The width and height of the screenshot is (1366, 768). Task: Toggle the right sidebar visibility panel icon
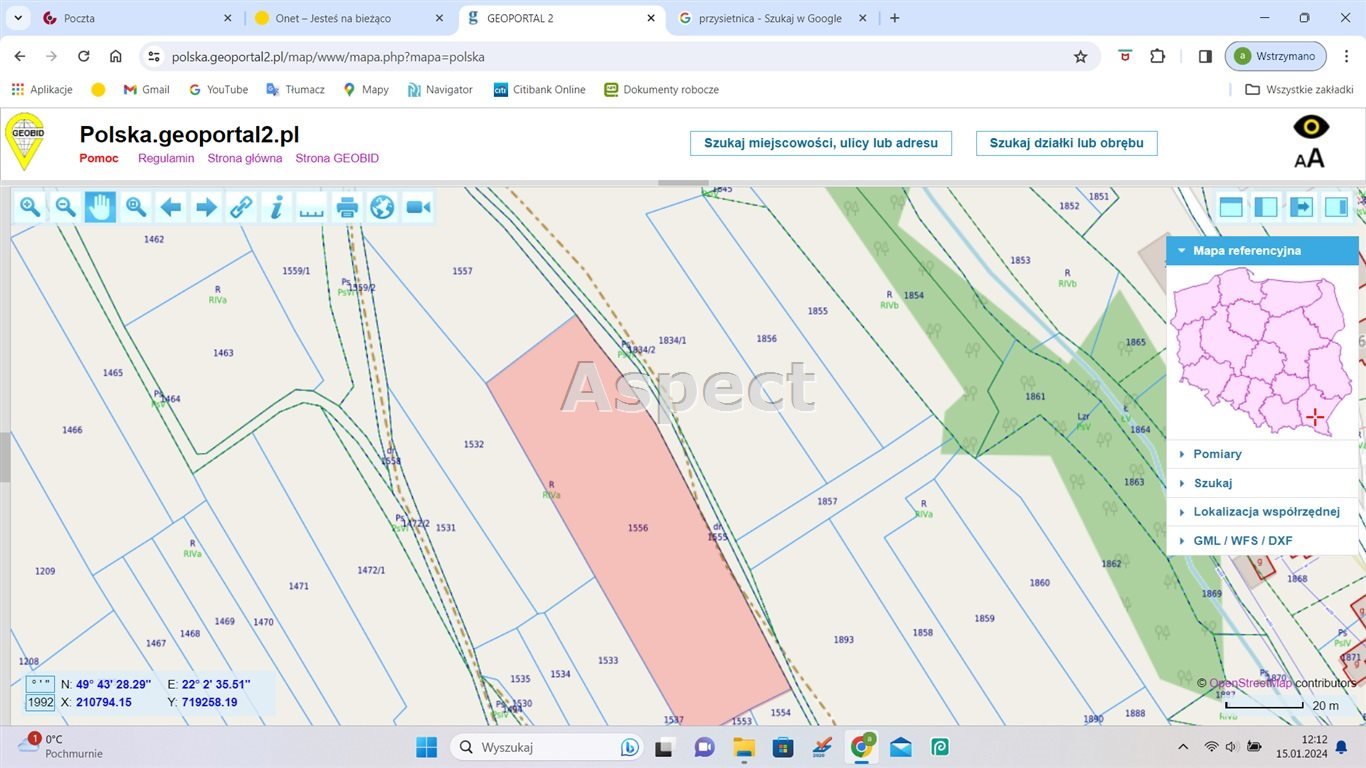[x=1337, y=207]
